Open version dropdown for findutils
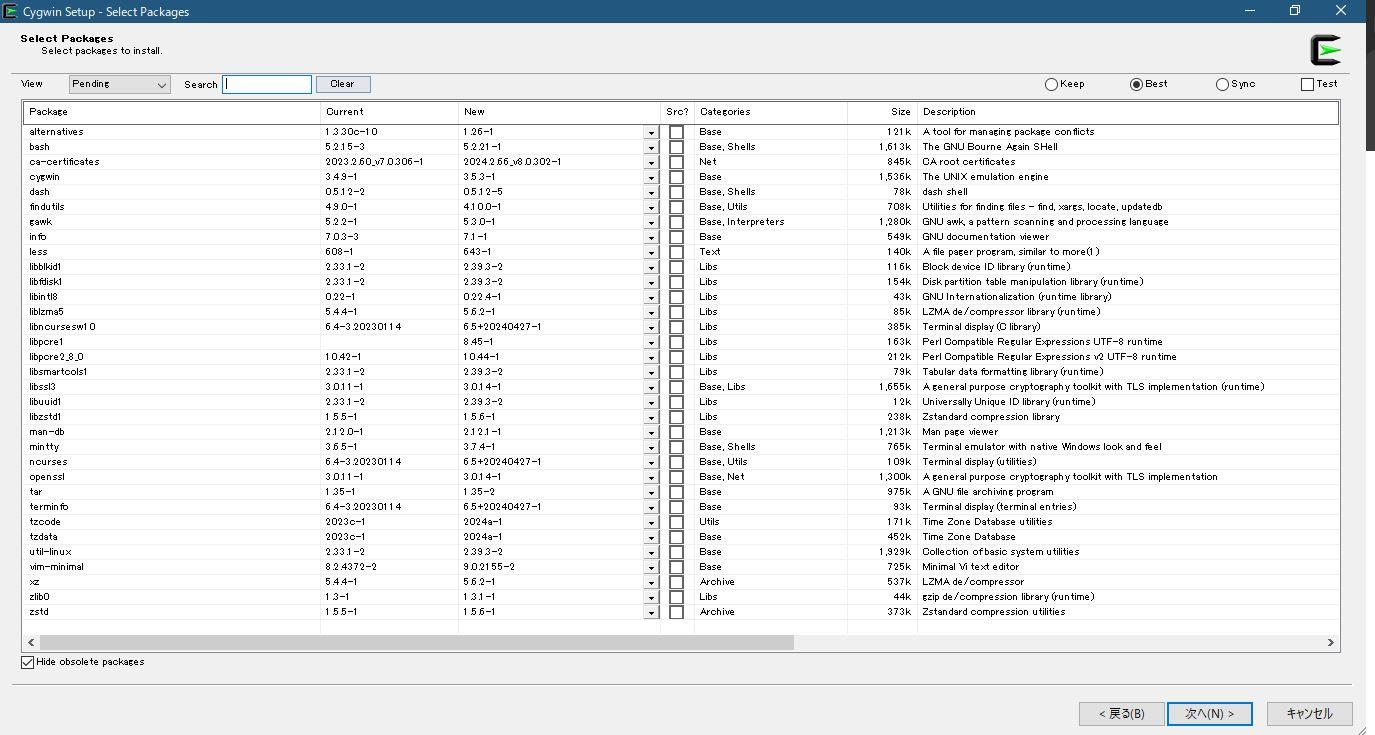 (651, 207)
